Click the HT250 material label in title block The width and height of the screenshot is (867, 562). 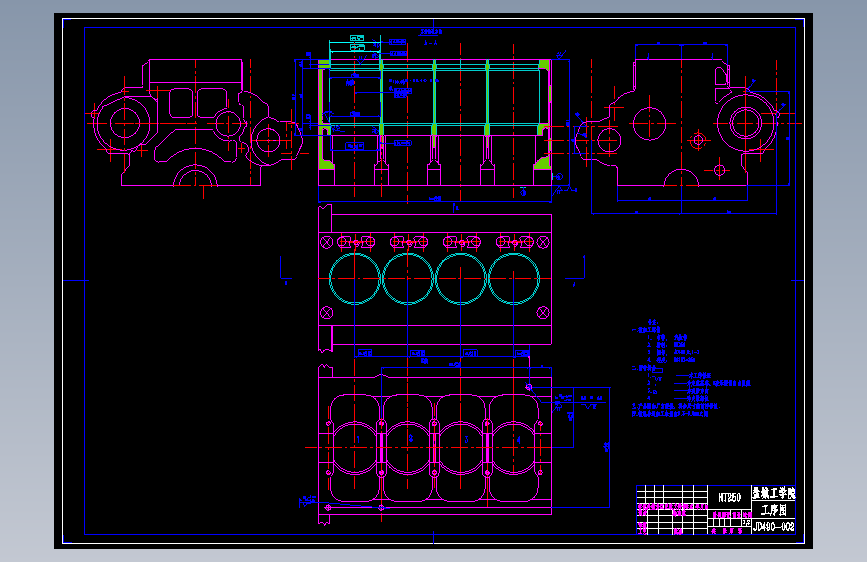(x=729, y=497)
